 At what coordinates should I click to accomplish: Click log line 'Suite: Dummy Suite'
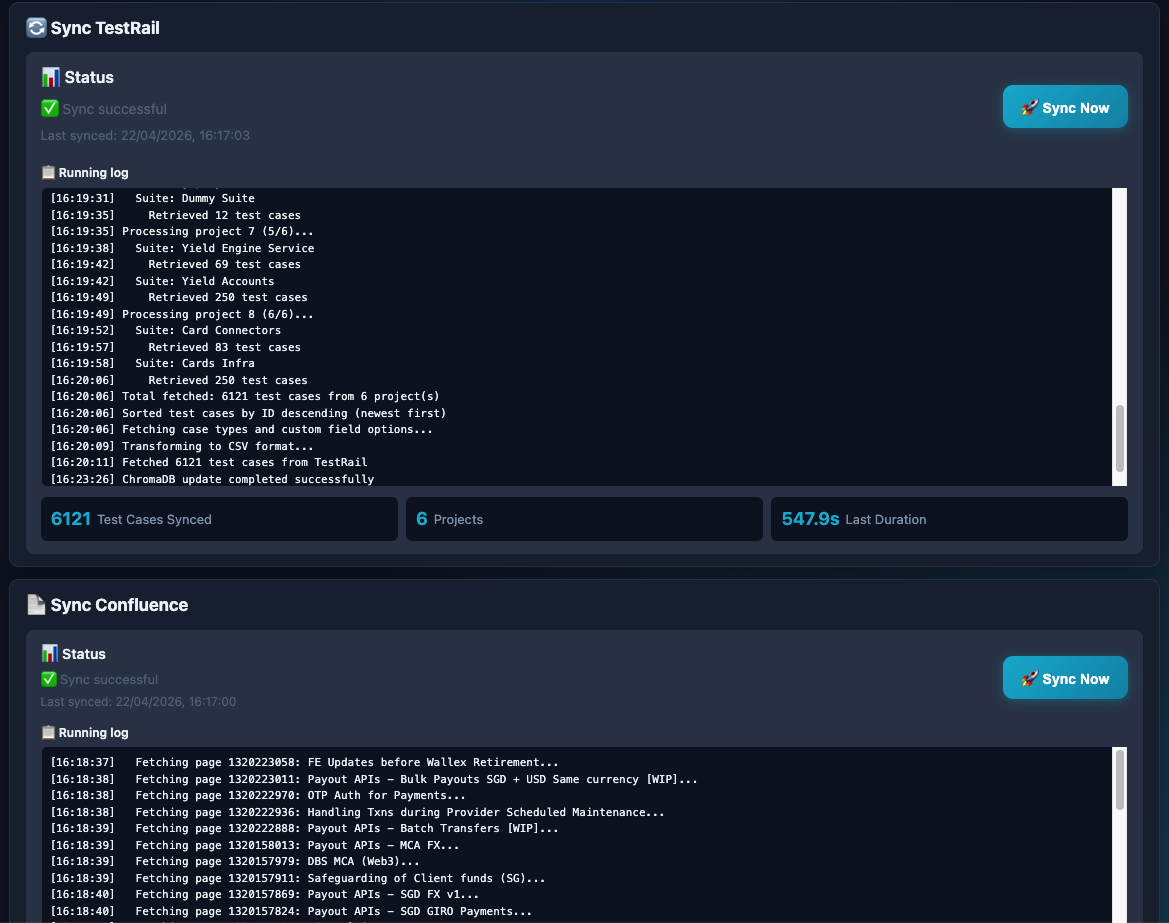click(153, 198)
